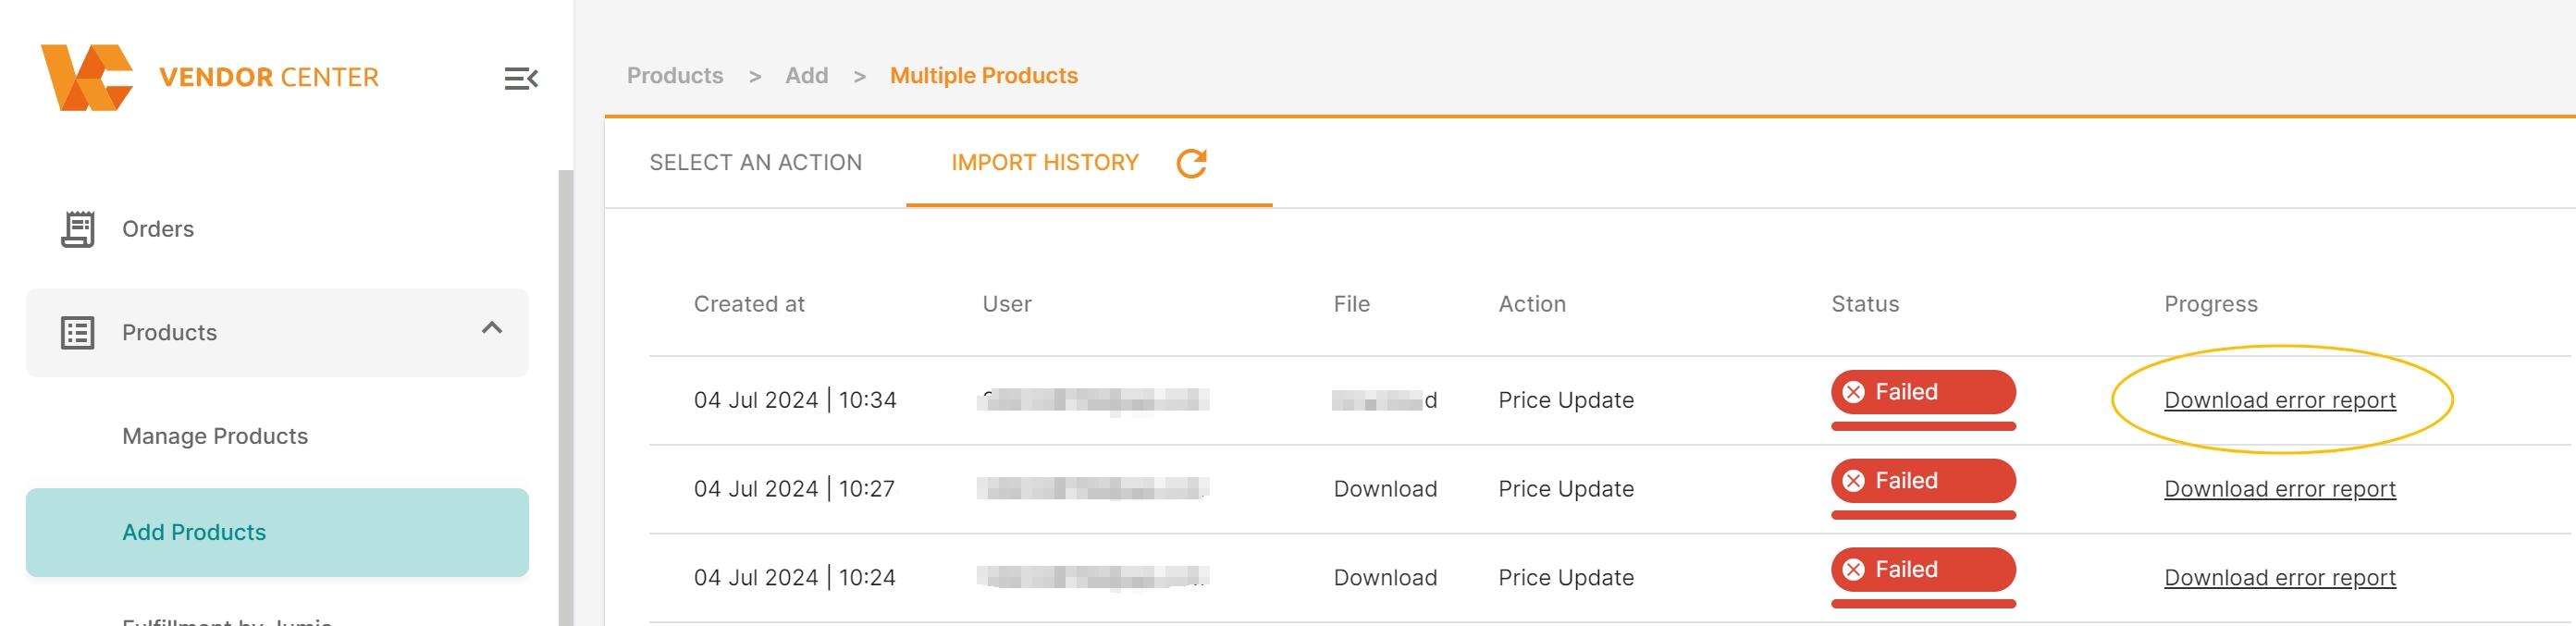
Task: Click the Failed status badge for 10:24
Action: [1922, 570]
